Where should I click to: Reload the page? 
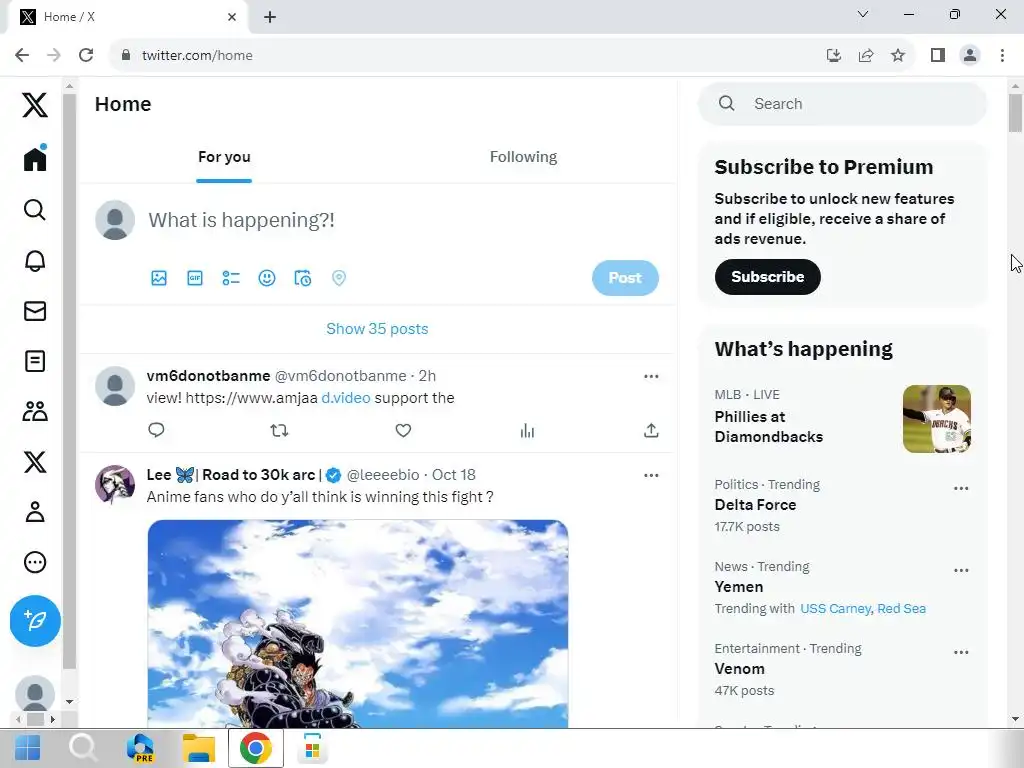coord(86,56)
